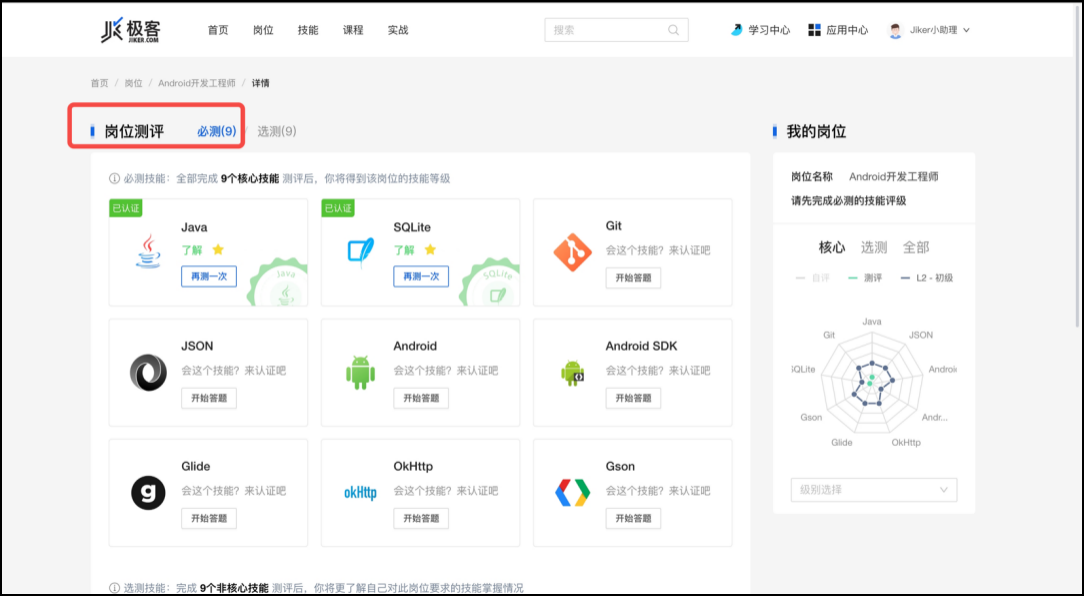Click the JSON swirl icon
The width and height of the screenshot is (1084, 598).
[x=148, y=372]
